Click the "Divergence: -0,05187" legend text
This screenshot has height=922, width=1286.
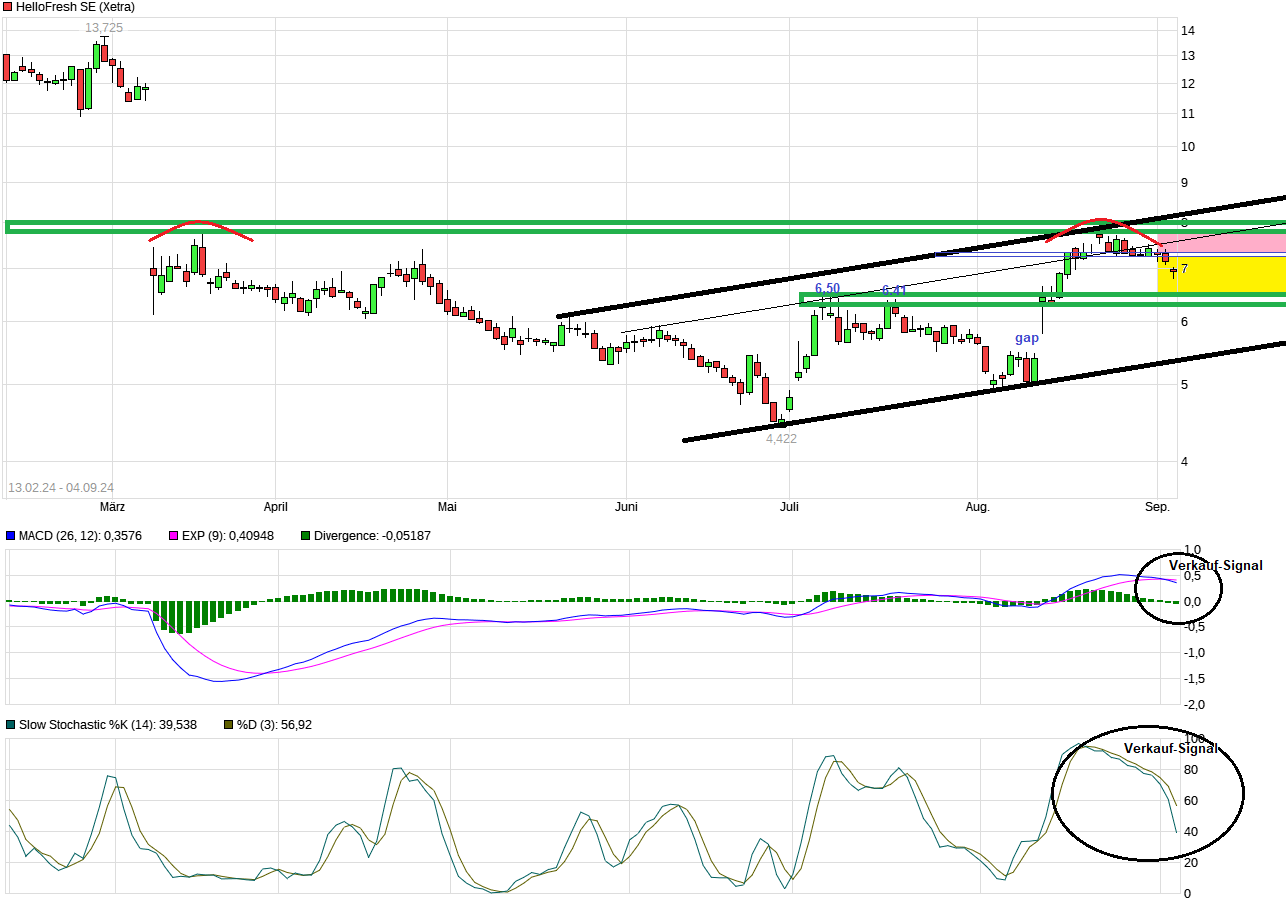(373, 536)
